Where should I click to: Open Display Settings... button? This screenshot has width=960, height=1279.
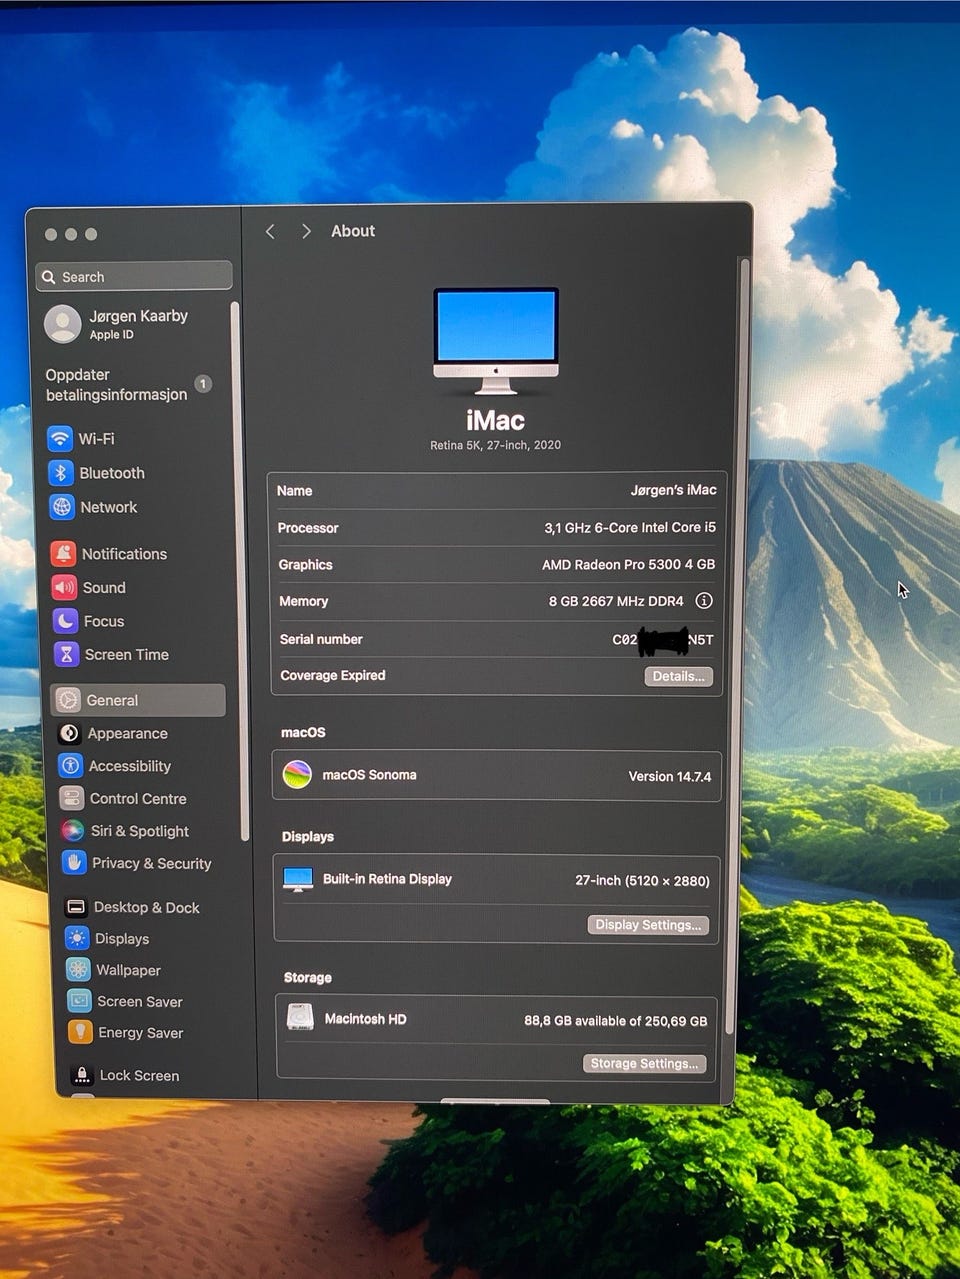tap(648, 925)
